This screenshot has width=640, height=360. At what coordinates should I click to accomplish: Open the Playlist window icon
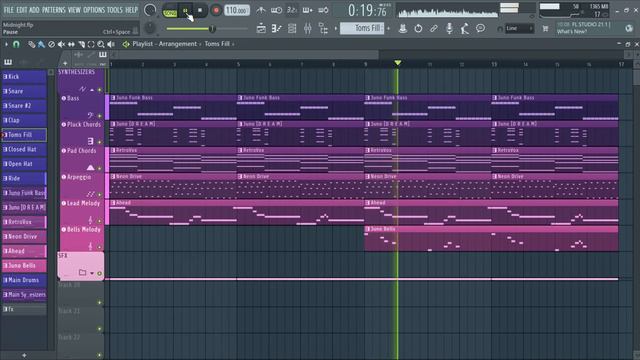pos(261,29)
